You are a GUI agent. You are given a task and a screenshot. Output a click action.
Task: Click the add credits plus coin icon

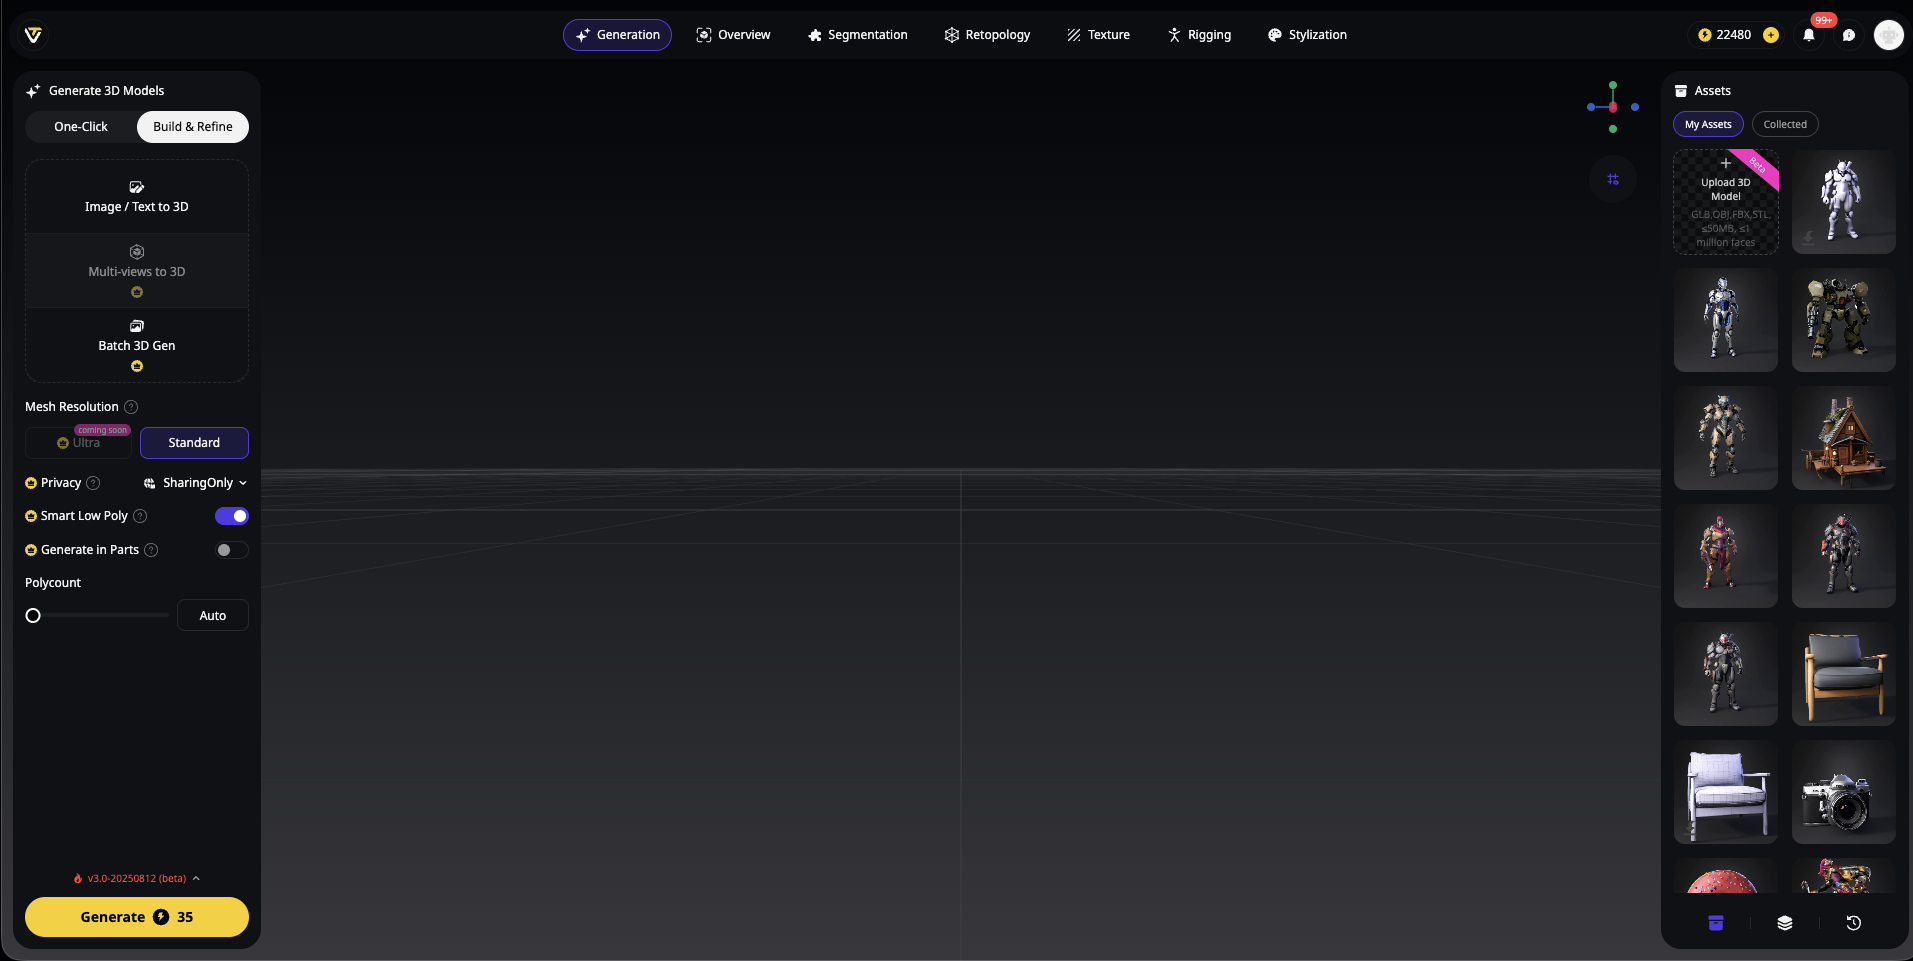1771,35
